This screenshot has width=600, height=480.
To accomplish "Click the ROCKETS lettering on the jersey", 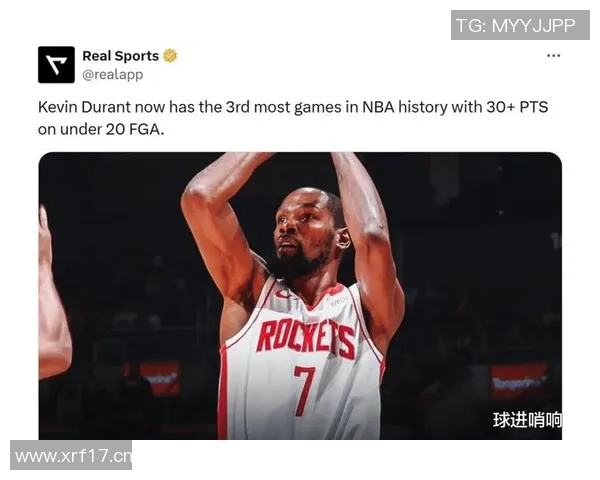I will point(306,338).
